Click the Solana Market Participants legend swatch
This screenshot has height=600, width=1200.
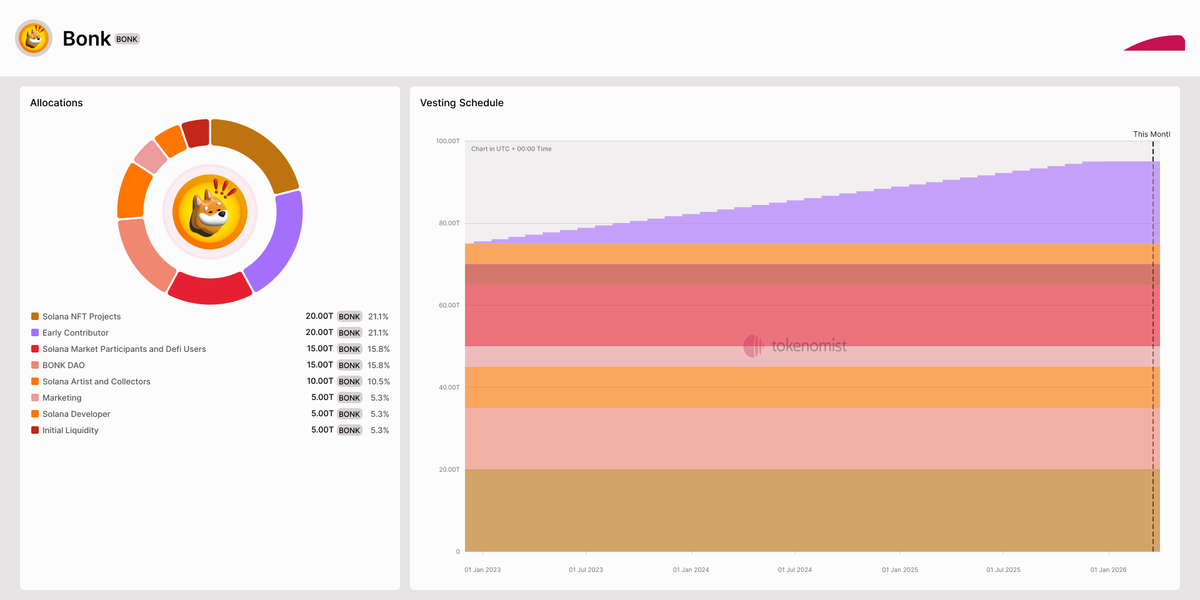(35, 349)
